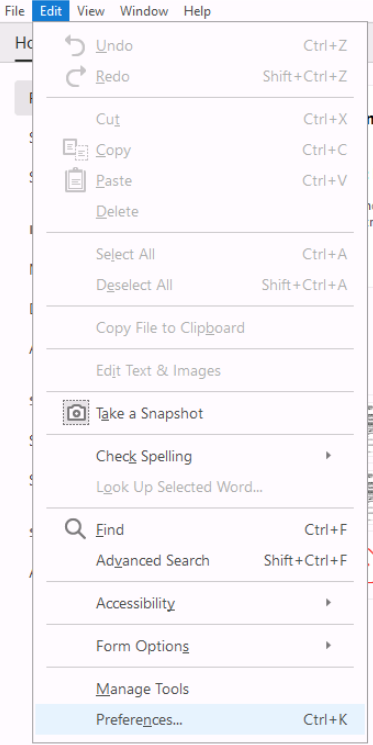
Task: Click the Paste clipboard icon
Action: tap(75, 181)
